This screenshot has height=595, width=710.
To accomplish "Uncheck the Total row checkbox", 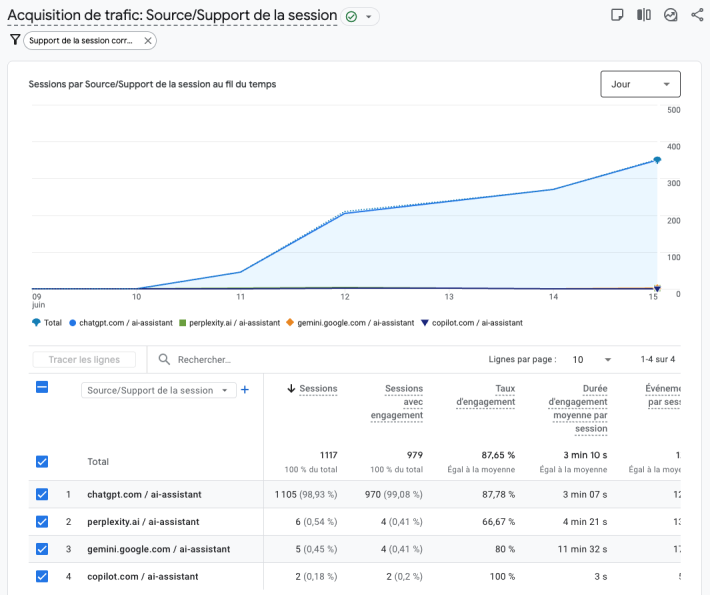I will point(42,461).
